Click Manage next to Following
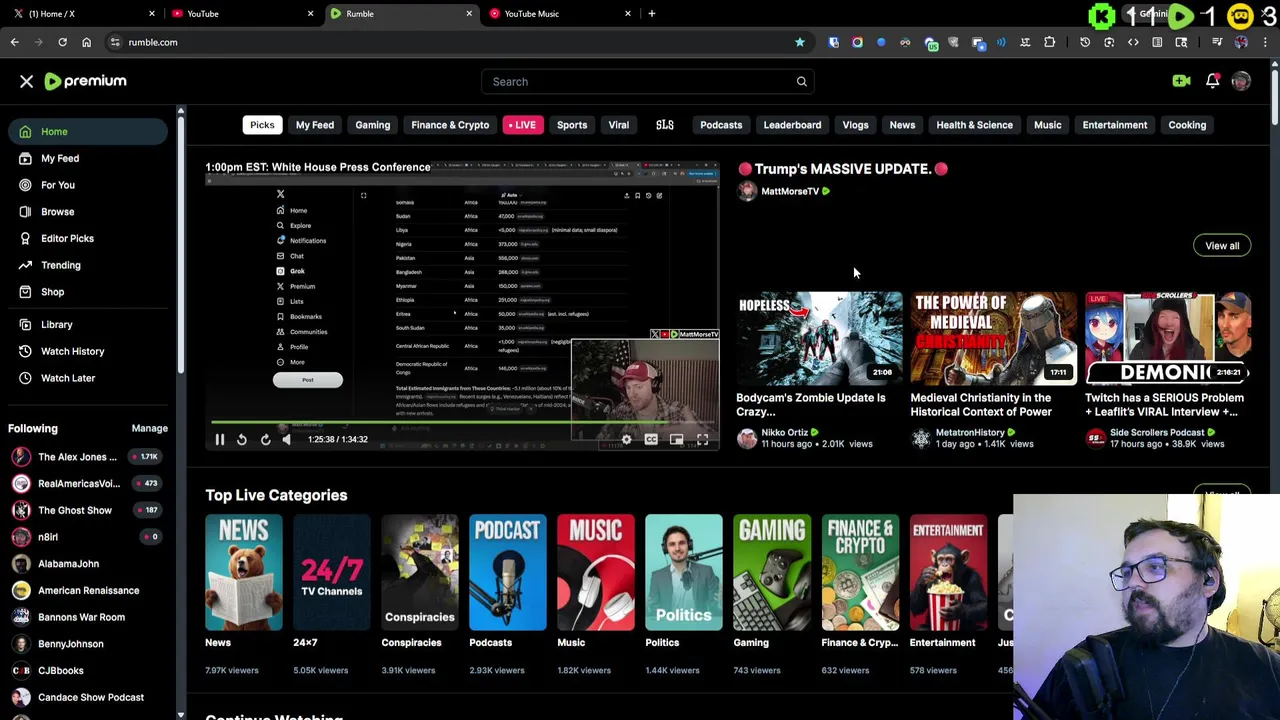1280x720 pixels. tap(150, 429)
